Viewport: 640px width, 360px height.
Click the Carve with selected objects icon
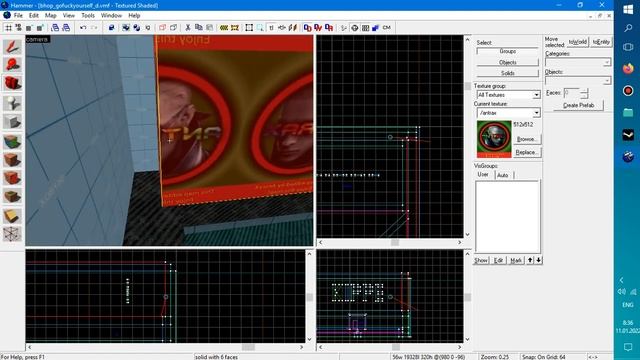click(x=112, y=28)
